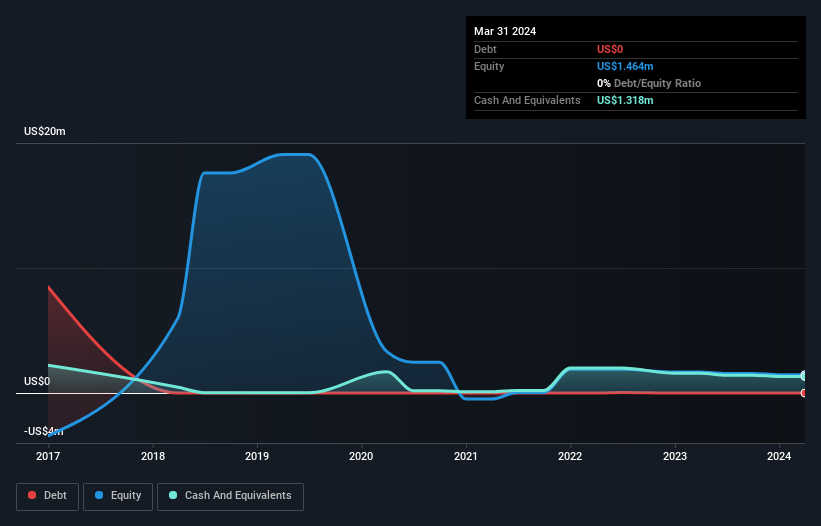
Task: Click the US$20m y-axis label
Action: point(45,131)
